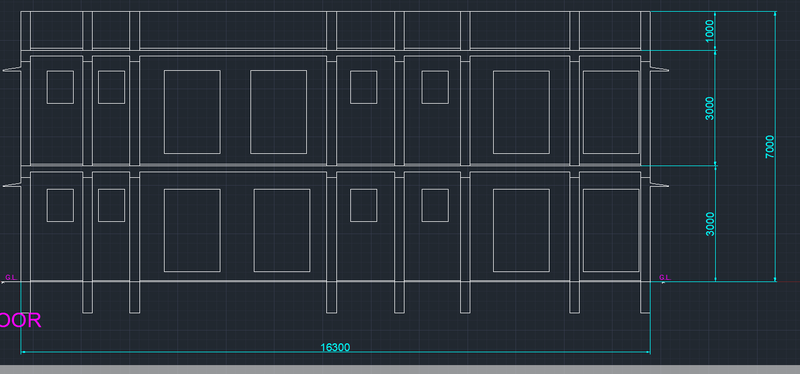Click the rightmost column footing below ground line
800x374 pixels.
coord(645,297)
